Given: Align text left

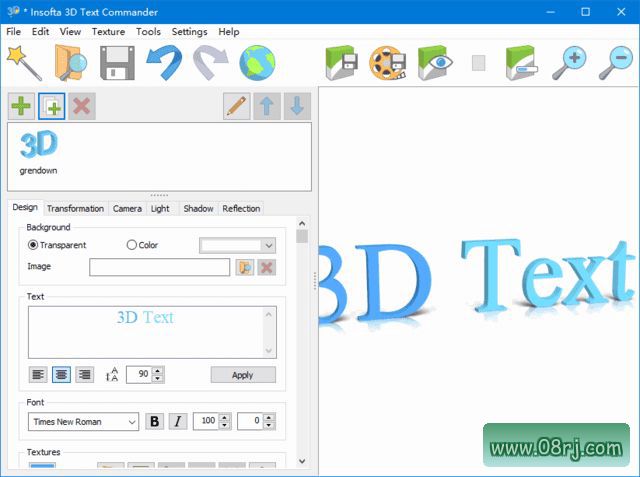Looking at the screenshot, I should pyautogui.click(x=38, y=375).
